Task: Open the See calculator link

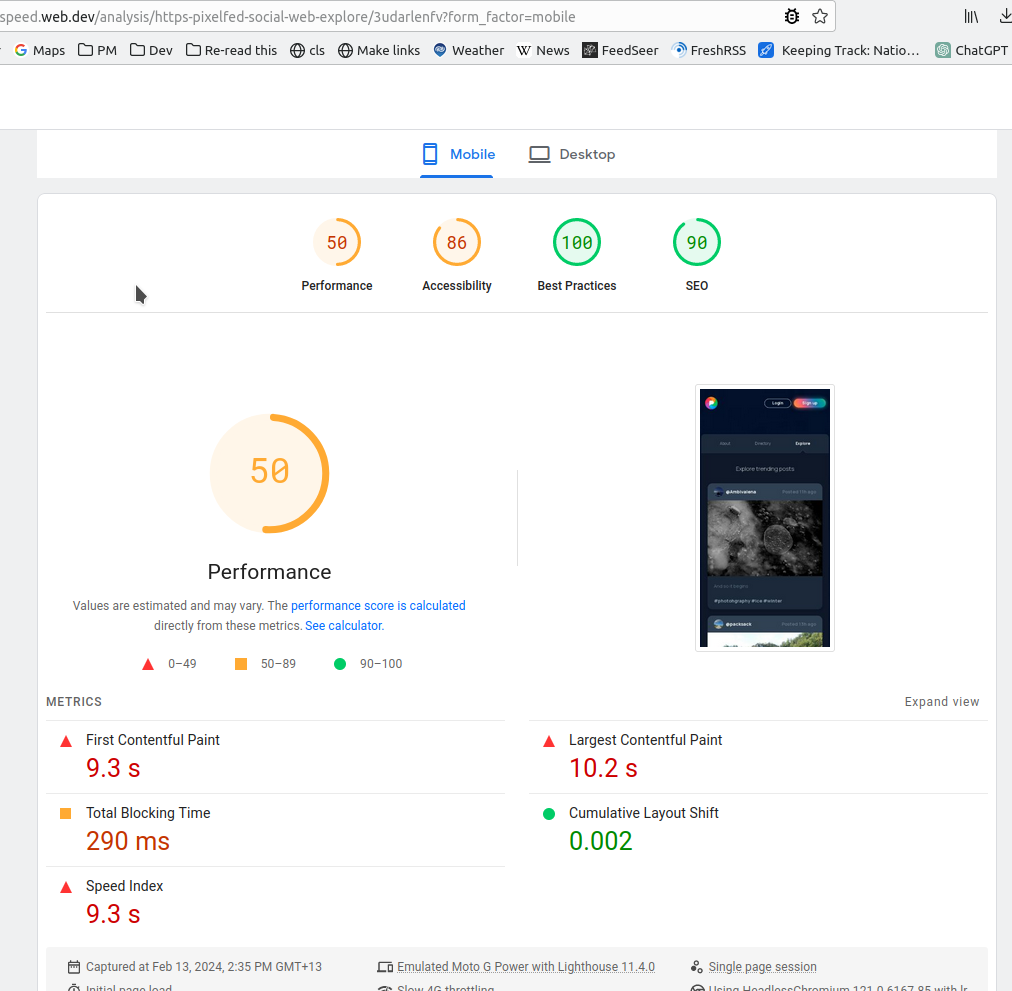Action: pyautogui.click(x=343, y=625)
